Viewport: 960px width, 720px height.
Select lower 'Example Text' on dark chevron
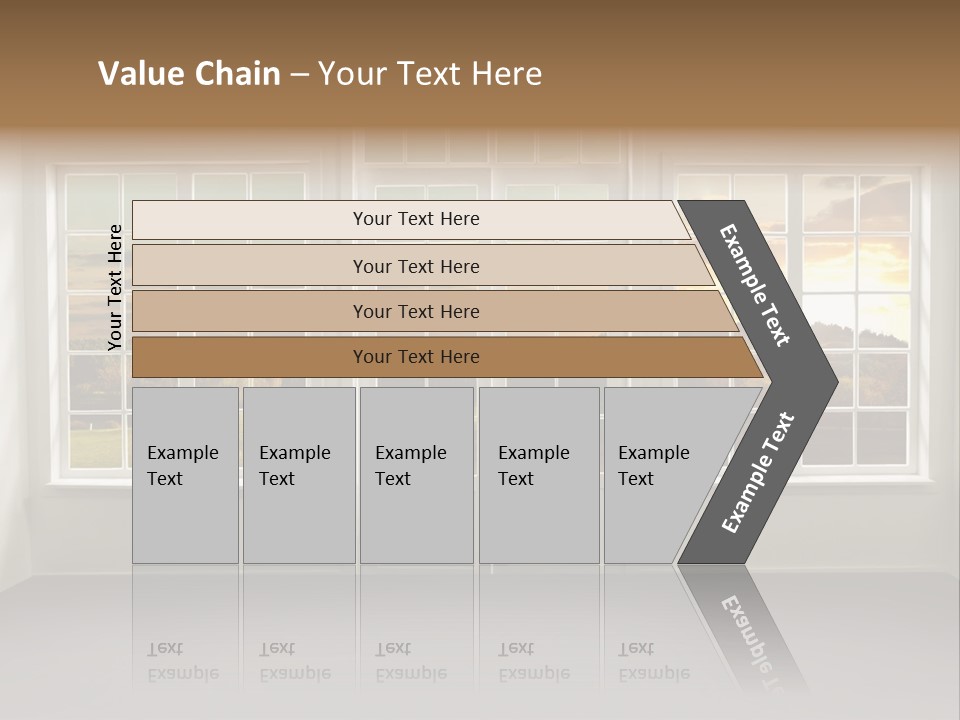tap(758, 472)
